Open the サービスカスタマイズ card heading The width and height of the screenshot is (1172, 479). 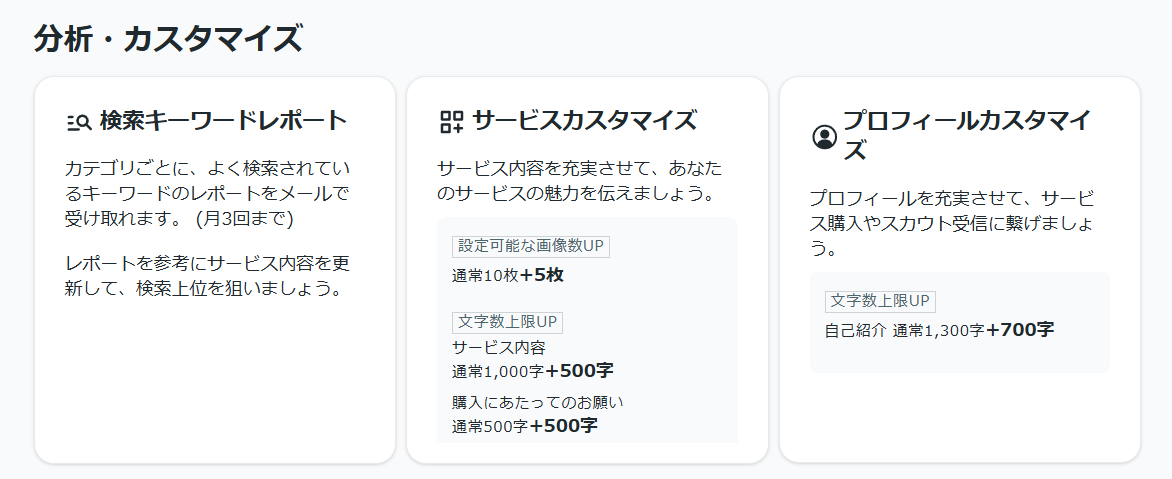[x=584, y=121]
